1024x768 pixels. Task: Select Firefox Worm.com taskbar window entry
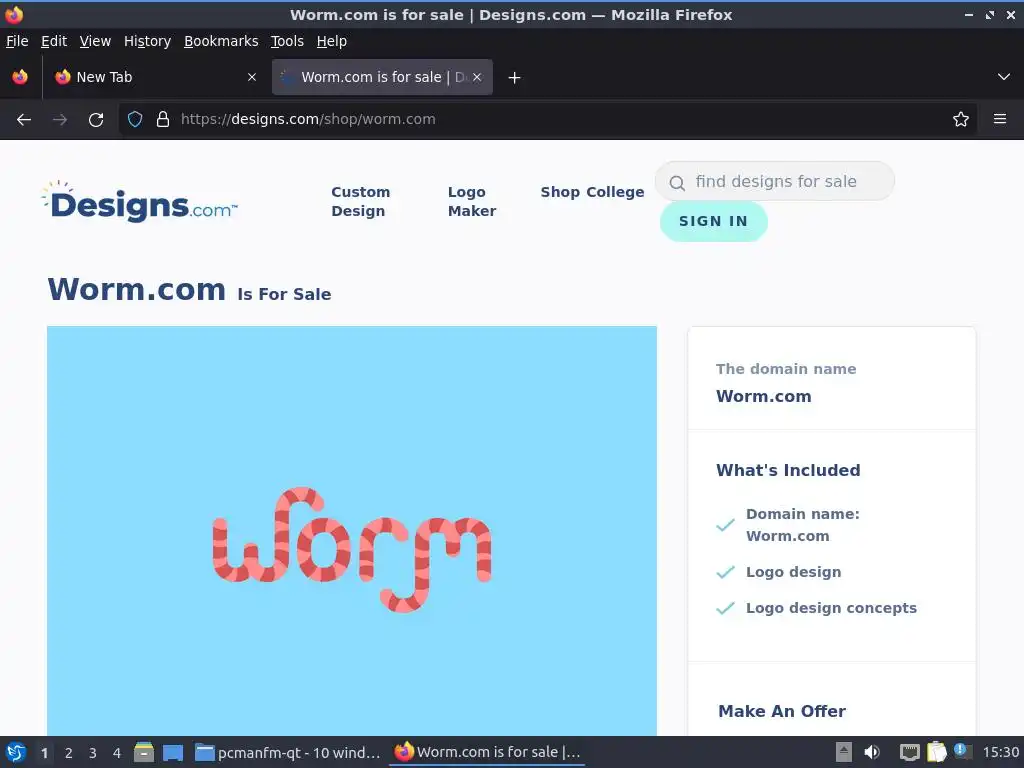[487, 752]
